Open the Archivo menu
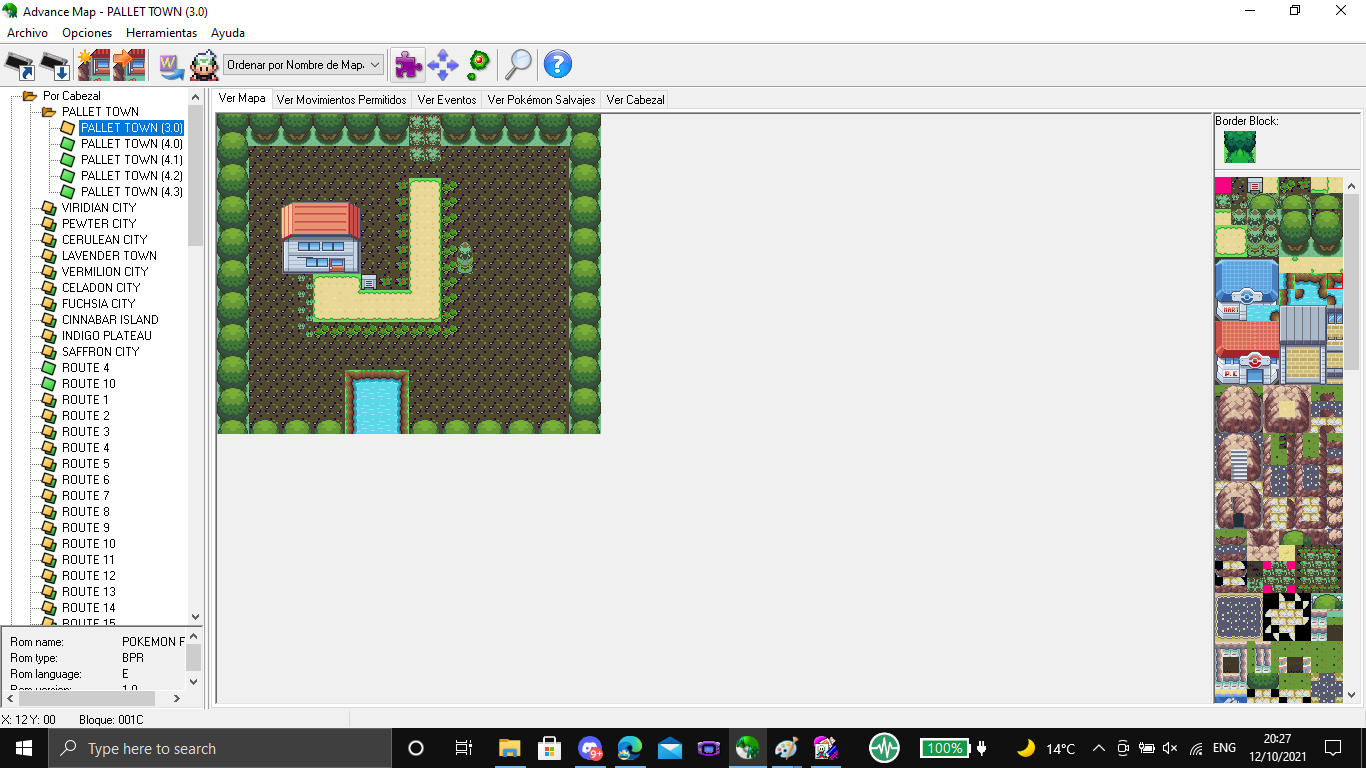Screen dimensions: 1366x768 click(27, 33)
